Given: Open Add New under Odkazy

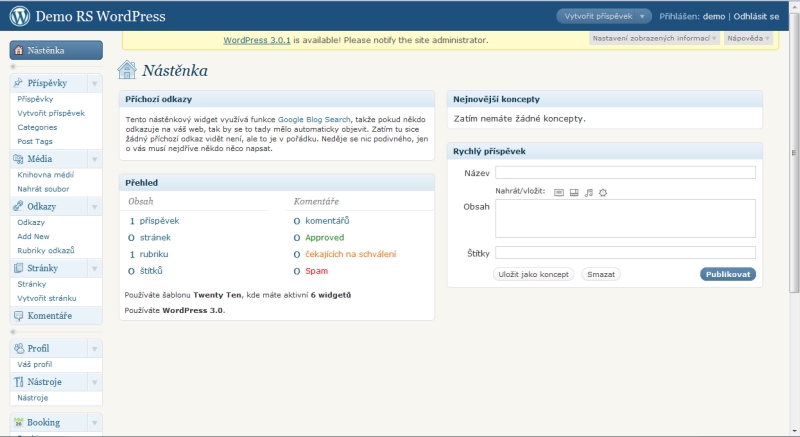Looking at the screenshot, I should pyautogui.click(x=33, y=236).
